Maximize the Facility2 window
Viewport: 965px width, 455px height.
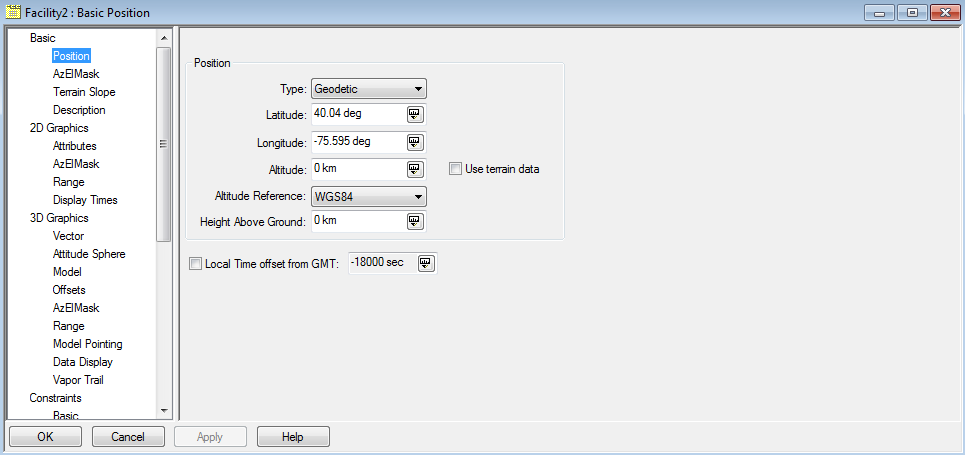coord(912,12)
